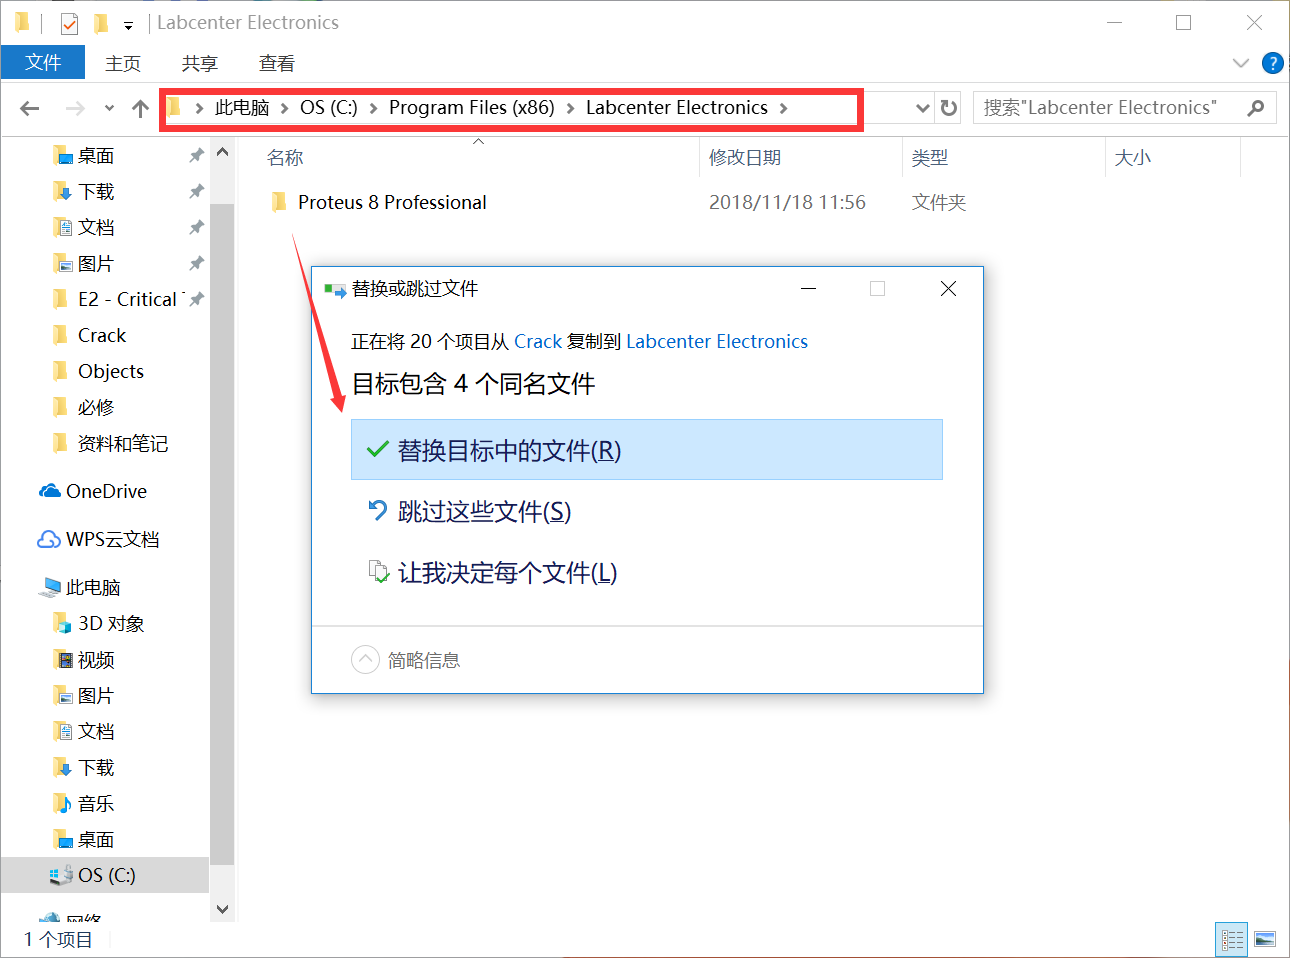Switch to the 共享 tab
1290x958 pixels.
coord(200,63)
